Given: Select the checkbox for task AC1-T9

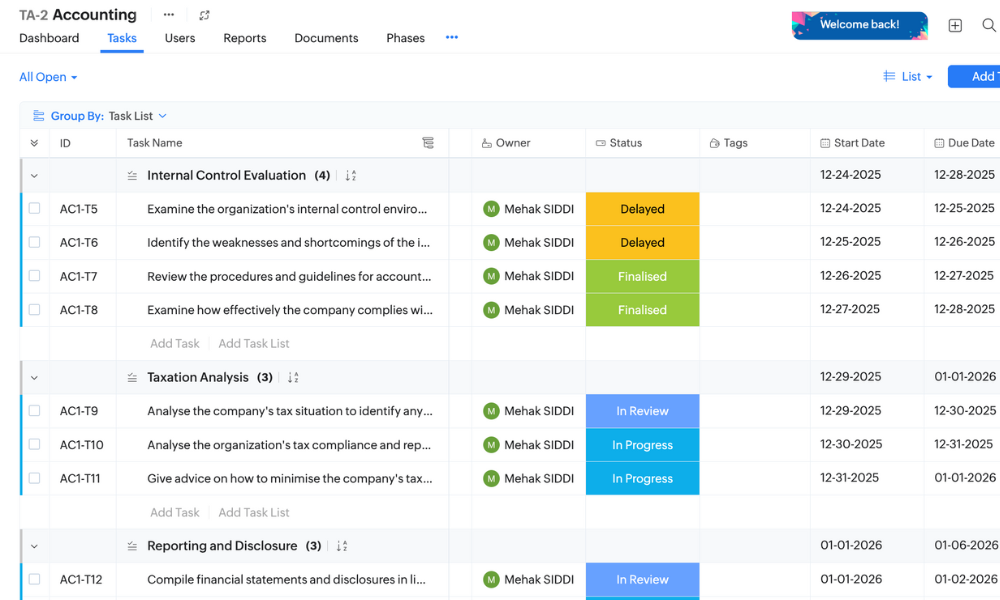Looking at the screenshot, I should point(34,411).
